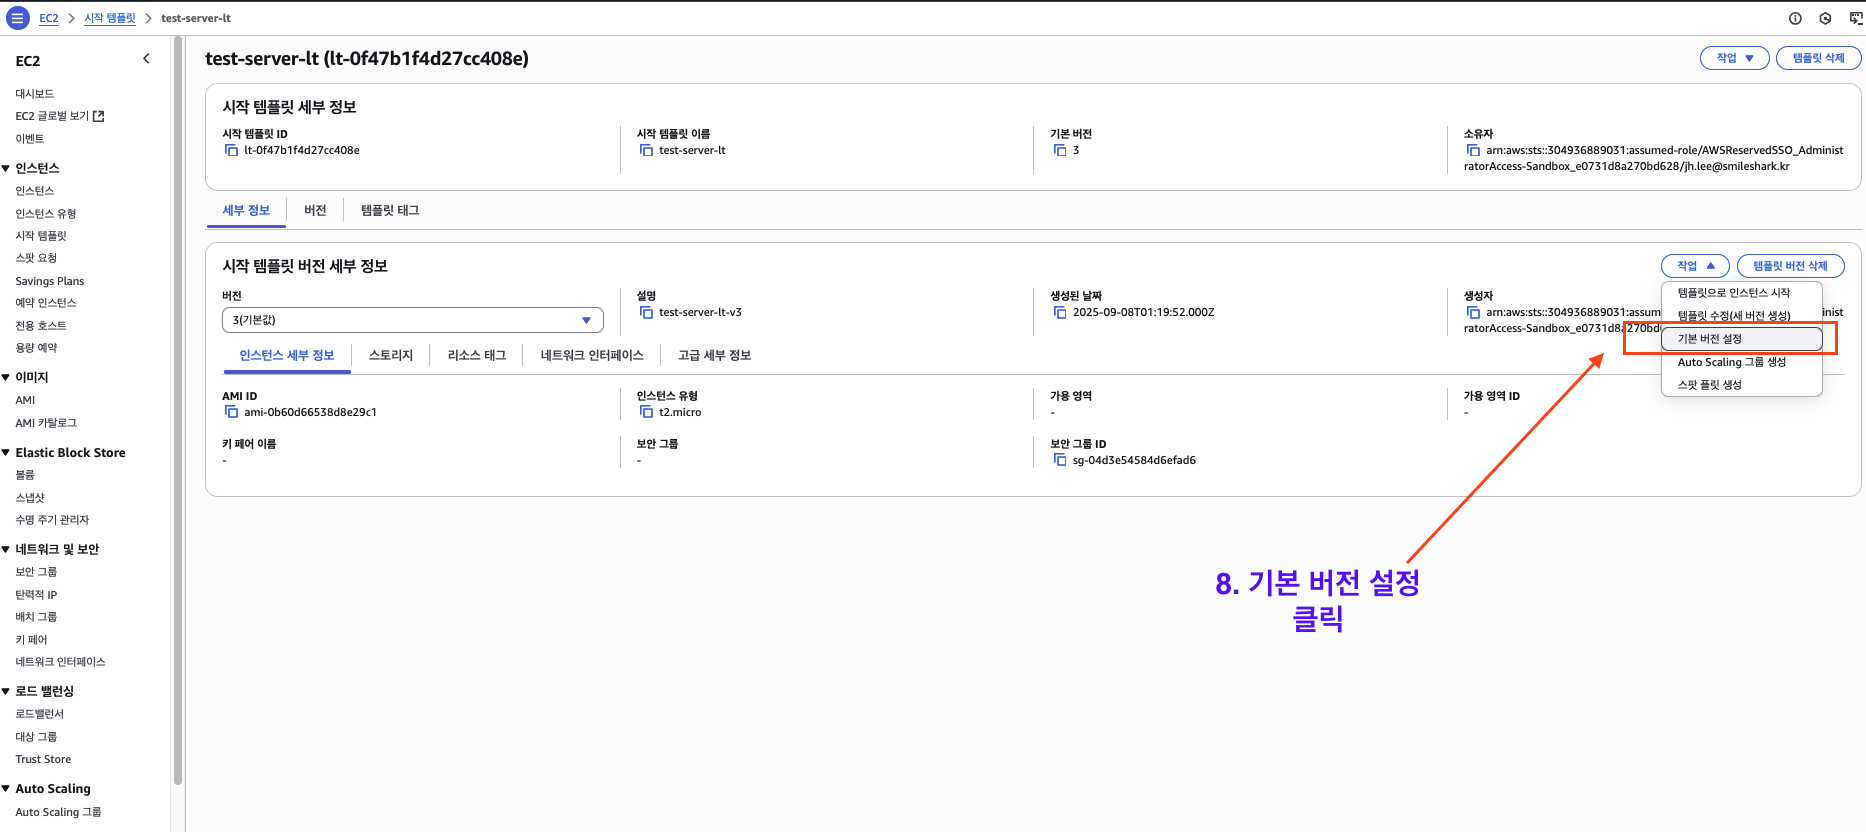This screenshot has width=1866, height=832.
Task: Open the hamburger navigation menu icon
Action: [x=17, y=18]
